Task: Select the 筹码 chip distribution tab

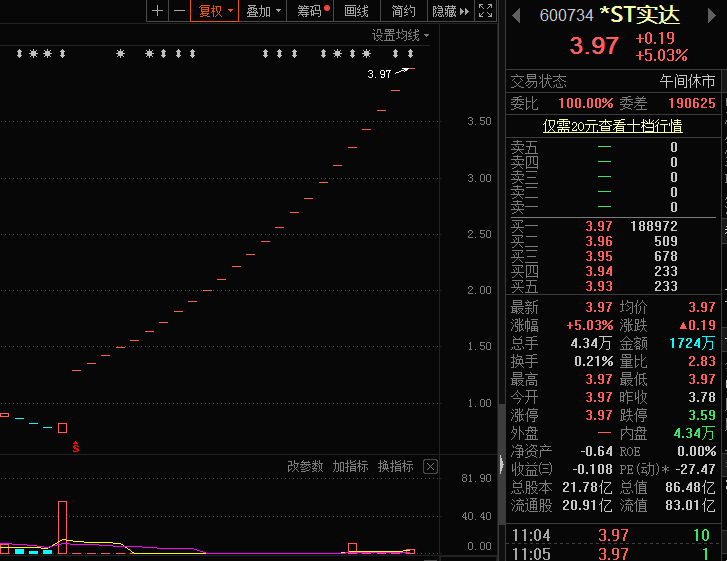Action: (313, 11)
